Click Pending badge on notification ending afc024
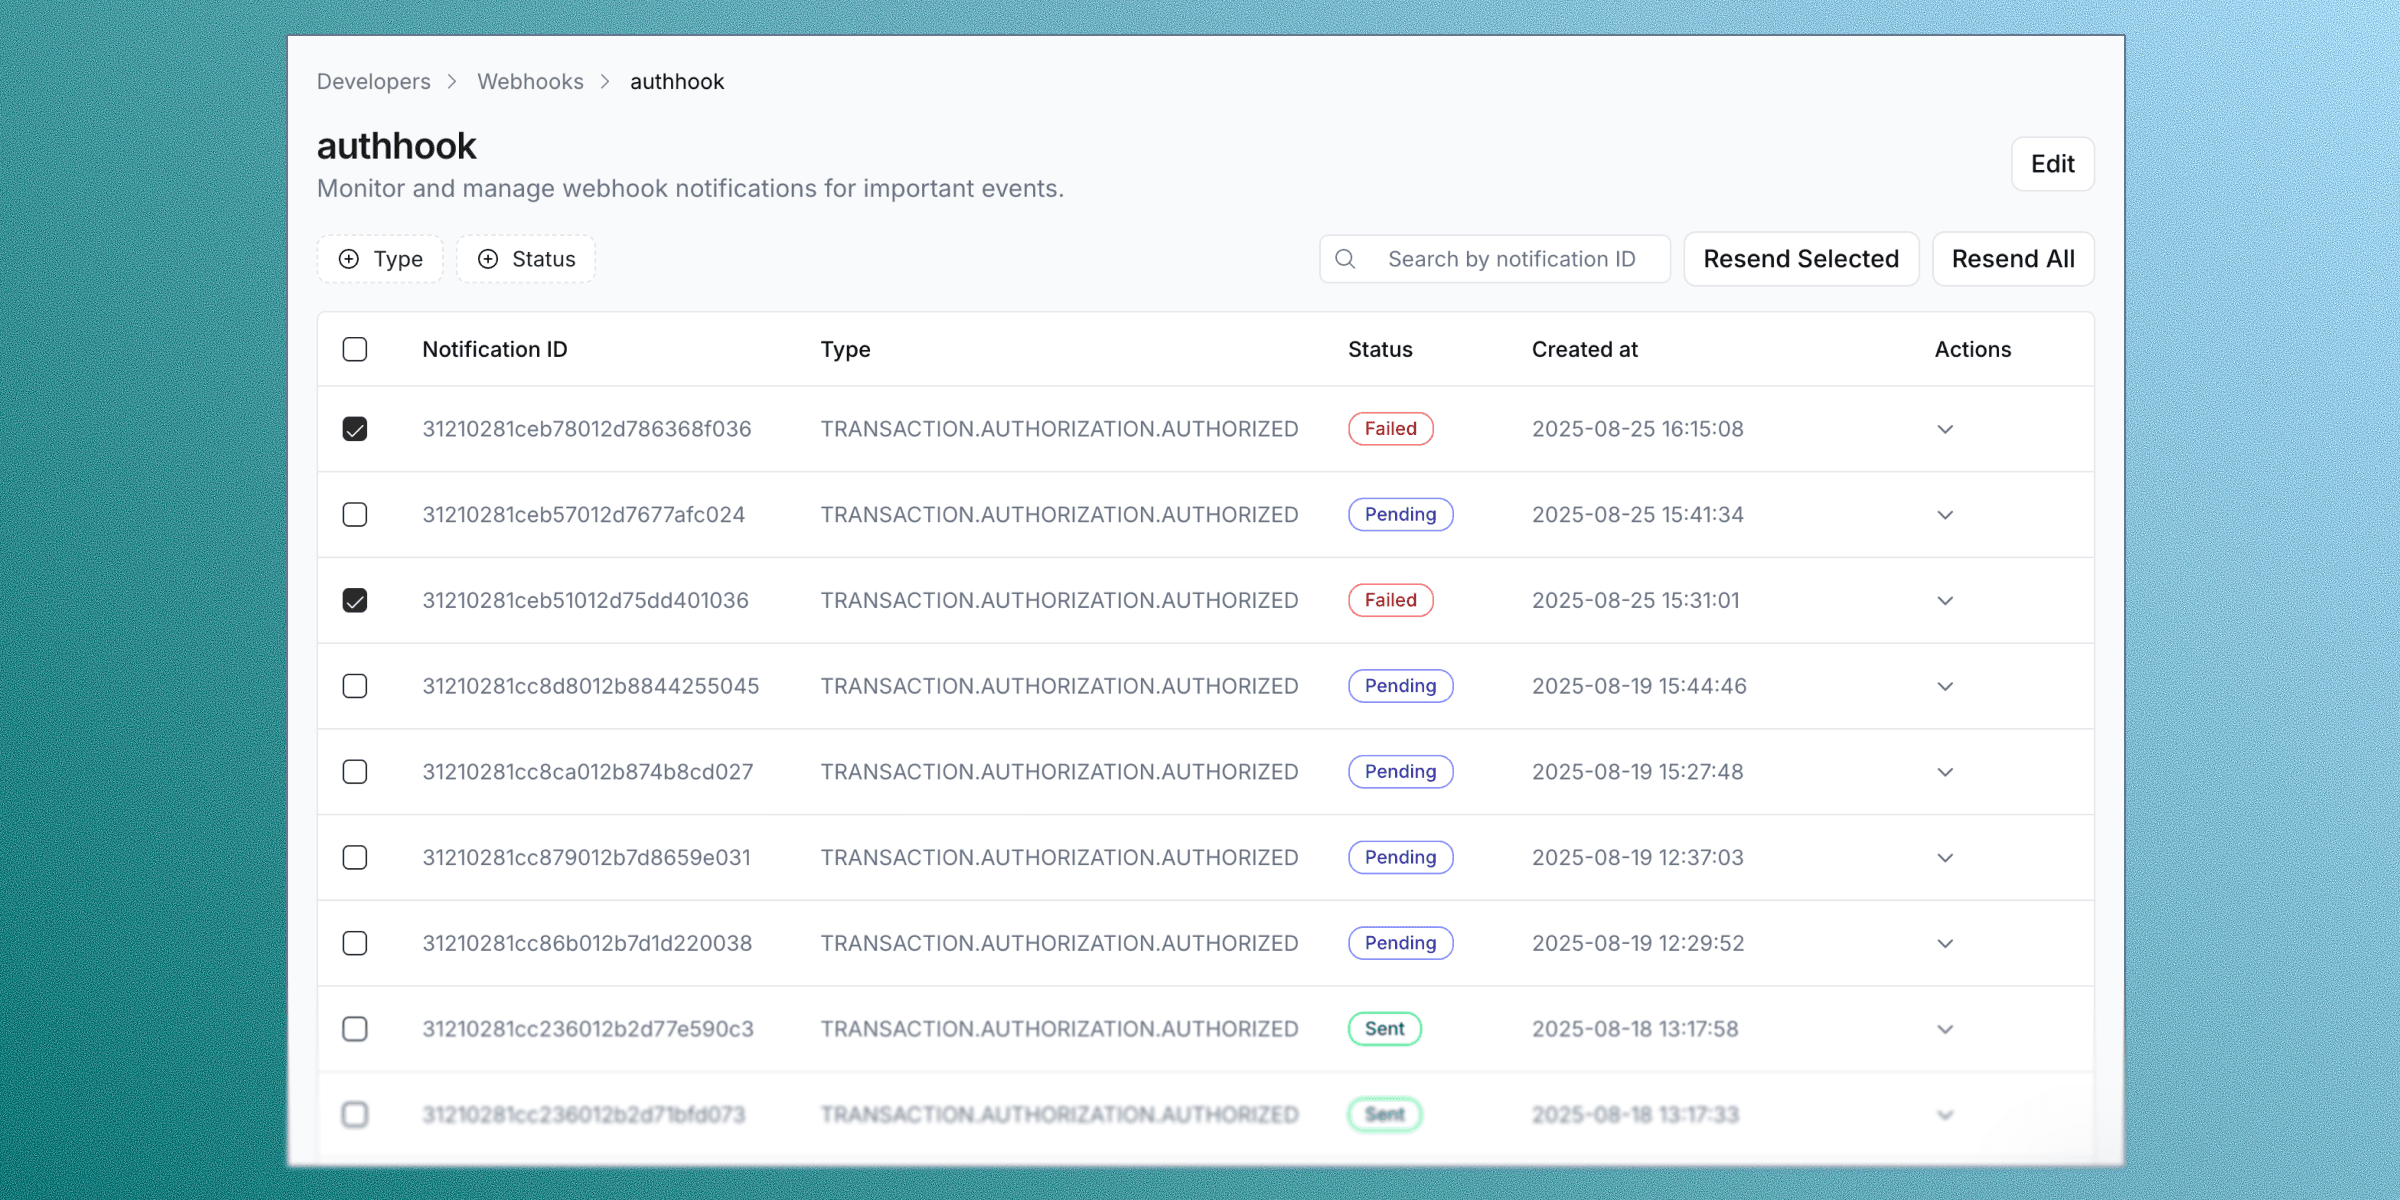Image resolution: width=2400 pixels, height=1200 pixels. tap(1400, 515)
